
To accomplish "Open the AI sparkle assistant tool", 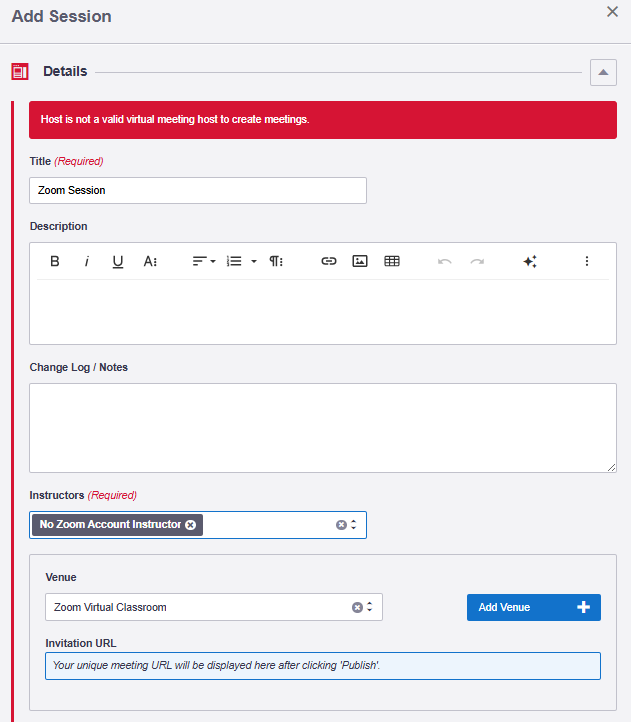I will click(530, 261).
